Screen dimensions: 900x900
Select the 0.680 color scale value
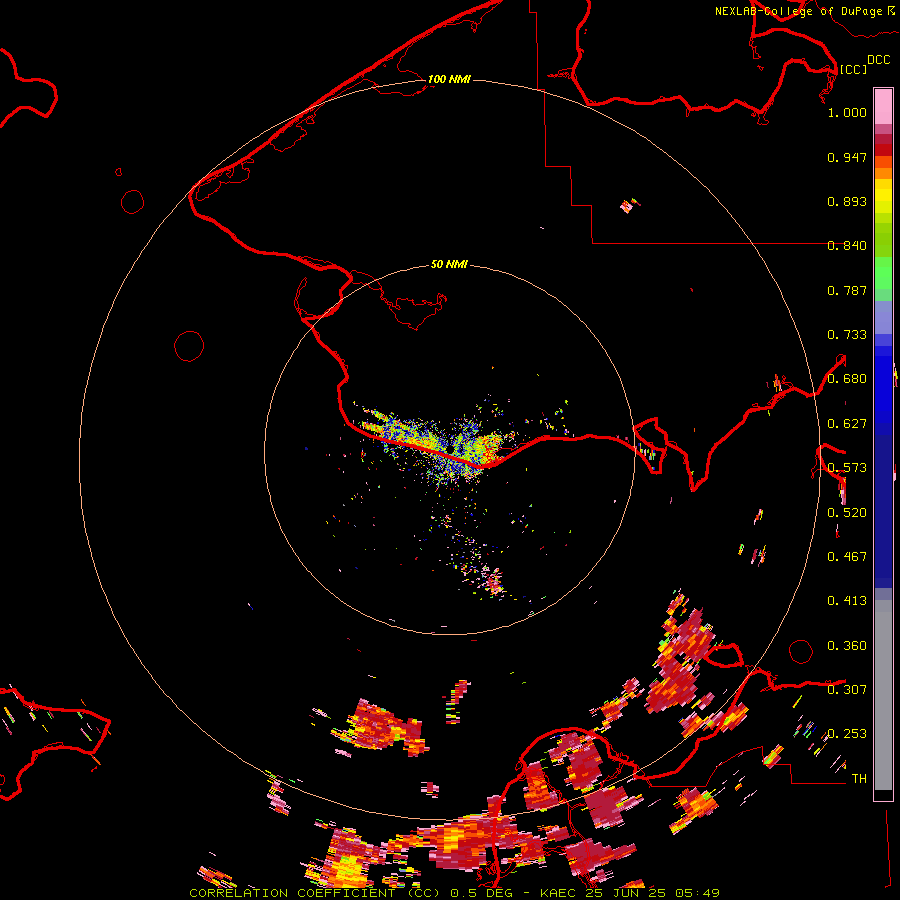tap(847, 379)
